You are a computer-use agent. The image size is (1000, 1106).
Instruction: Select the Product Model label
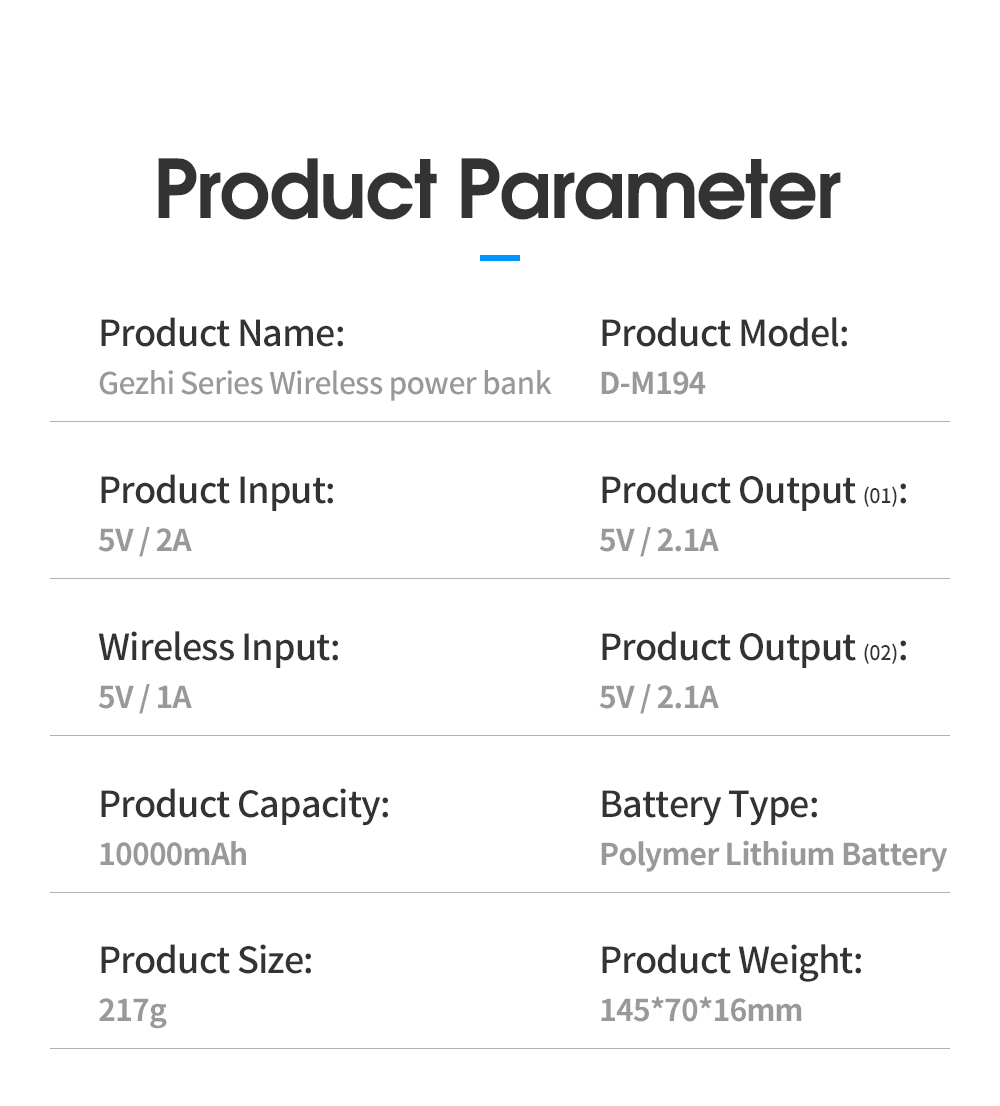click(724, 333)
